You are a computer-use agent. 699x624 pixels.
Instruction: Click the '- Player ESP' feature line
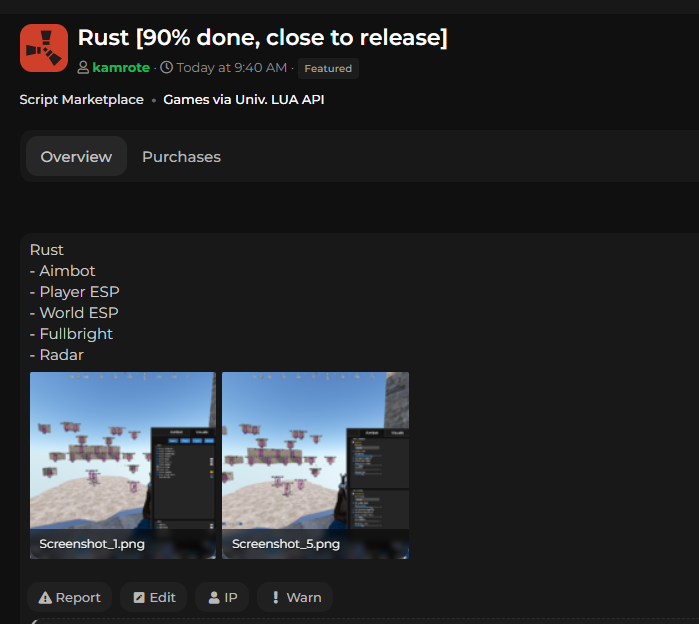(74, 291)
